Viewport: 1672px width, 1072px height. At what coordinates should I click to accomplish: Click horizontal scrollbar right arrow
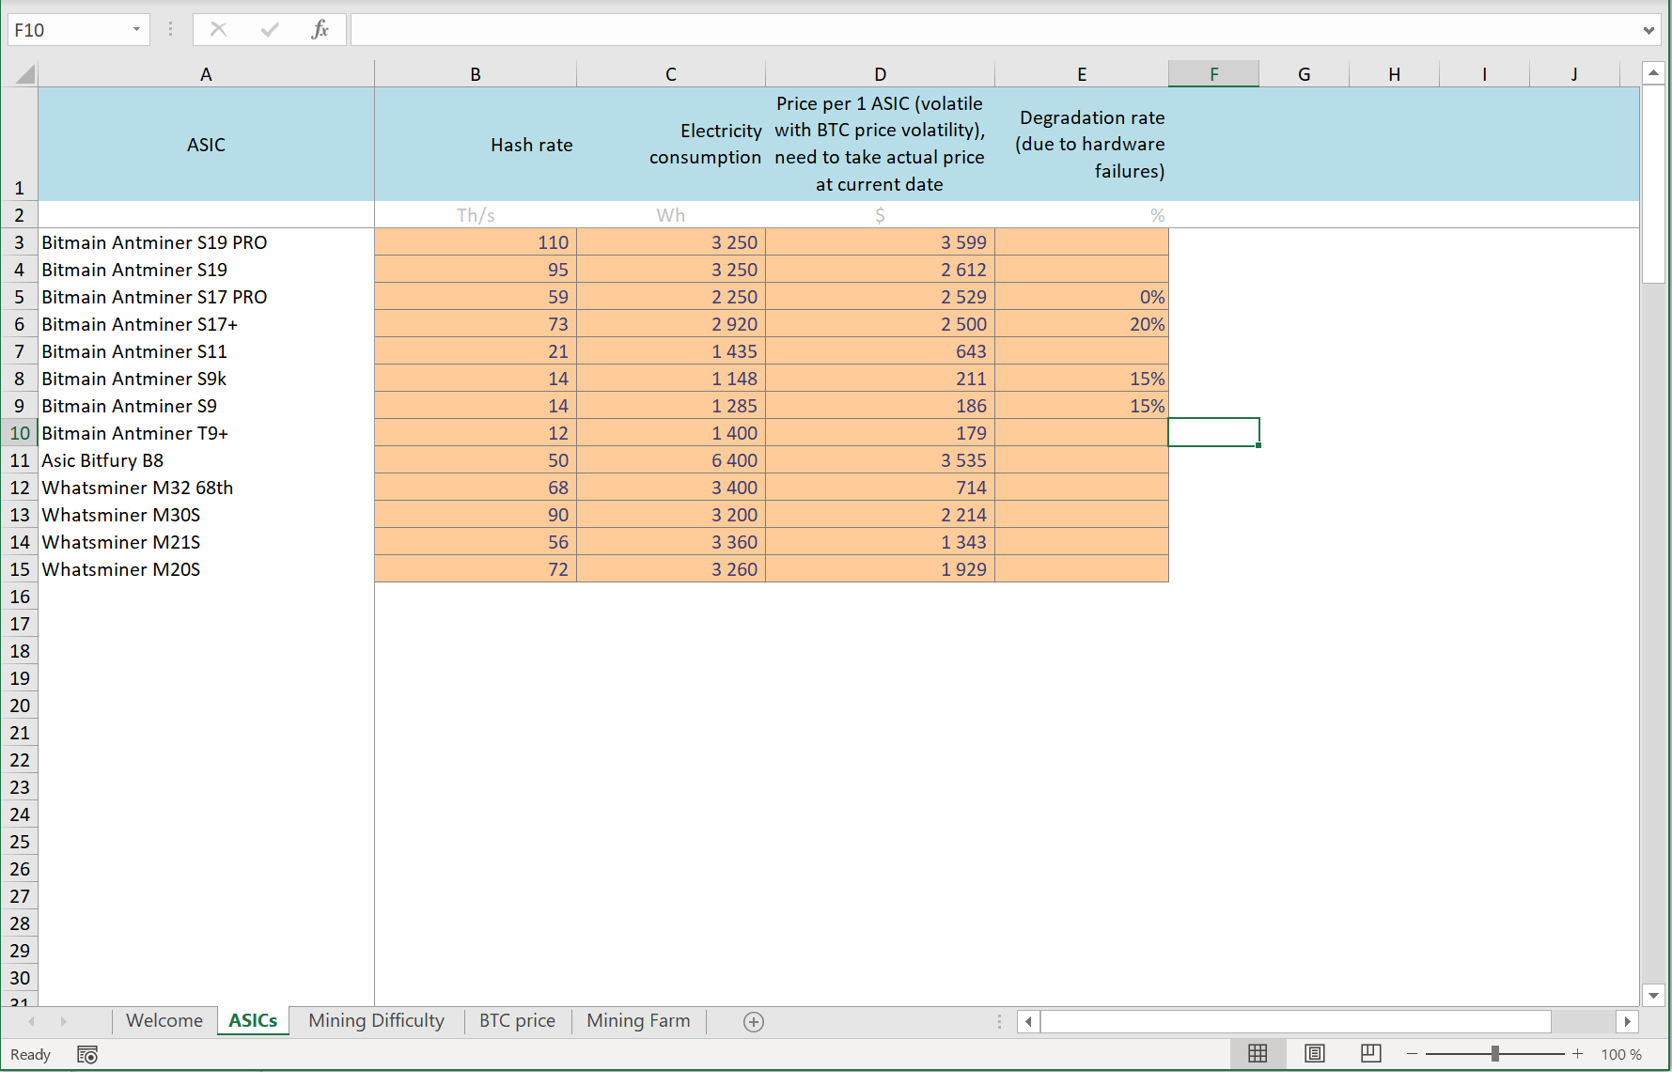(x=1627, y=1021)
